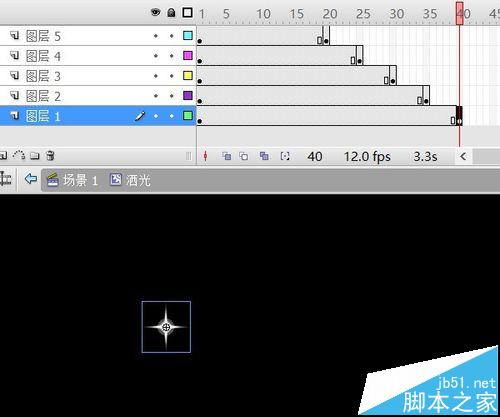Click the edit multiple frames icon
The image size is (500, 417).
tap(264, 156)
